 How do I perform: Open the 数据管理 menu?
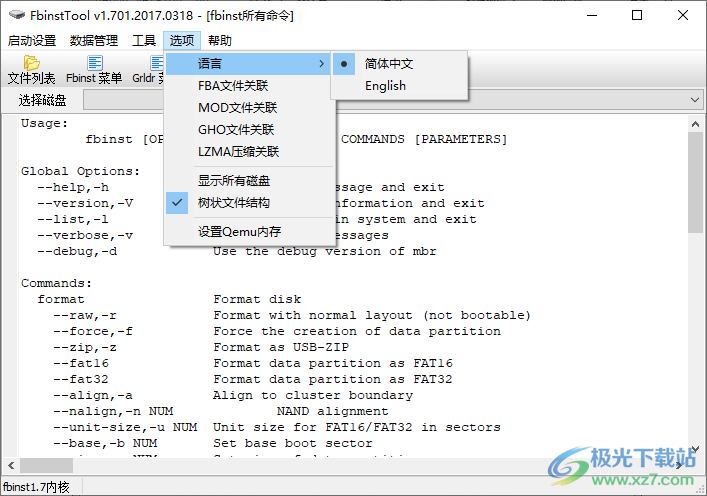(x=94, y=41)
